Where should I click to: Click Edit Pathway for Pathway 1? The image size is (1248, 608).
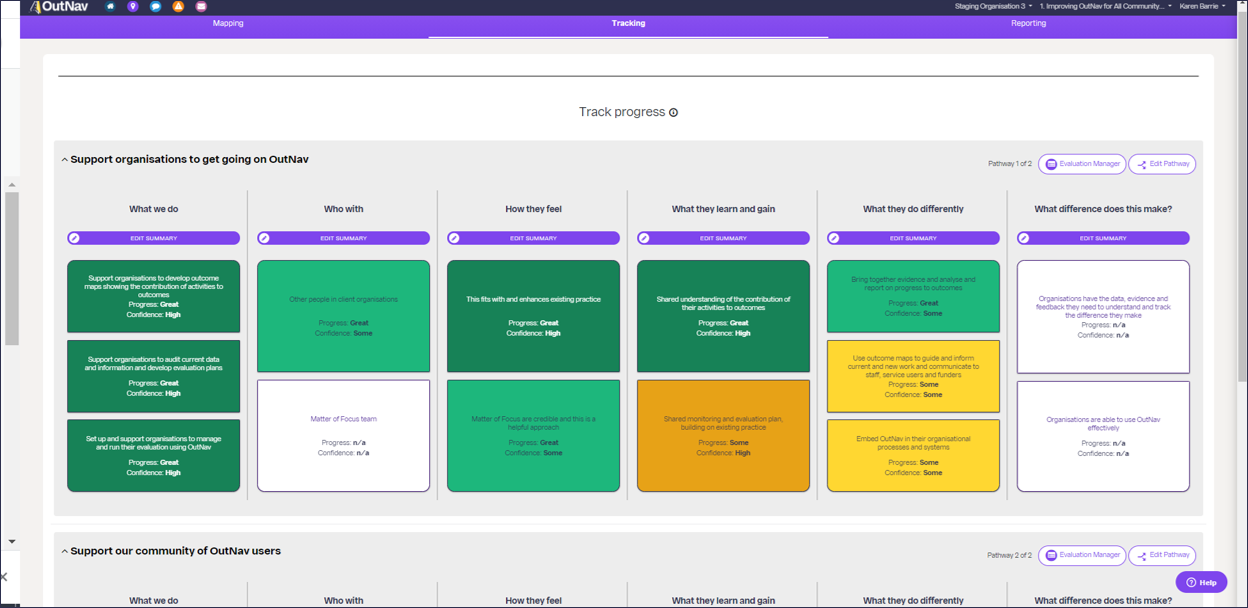coord(1162,164)
